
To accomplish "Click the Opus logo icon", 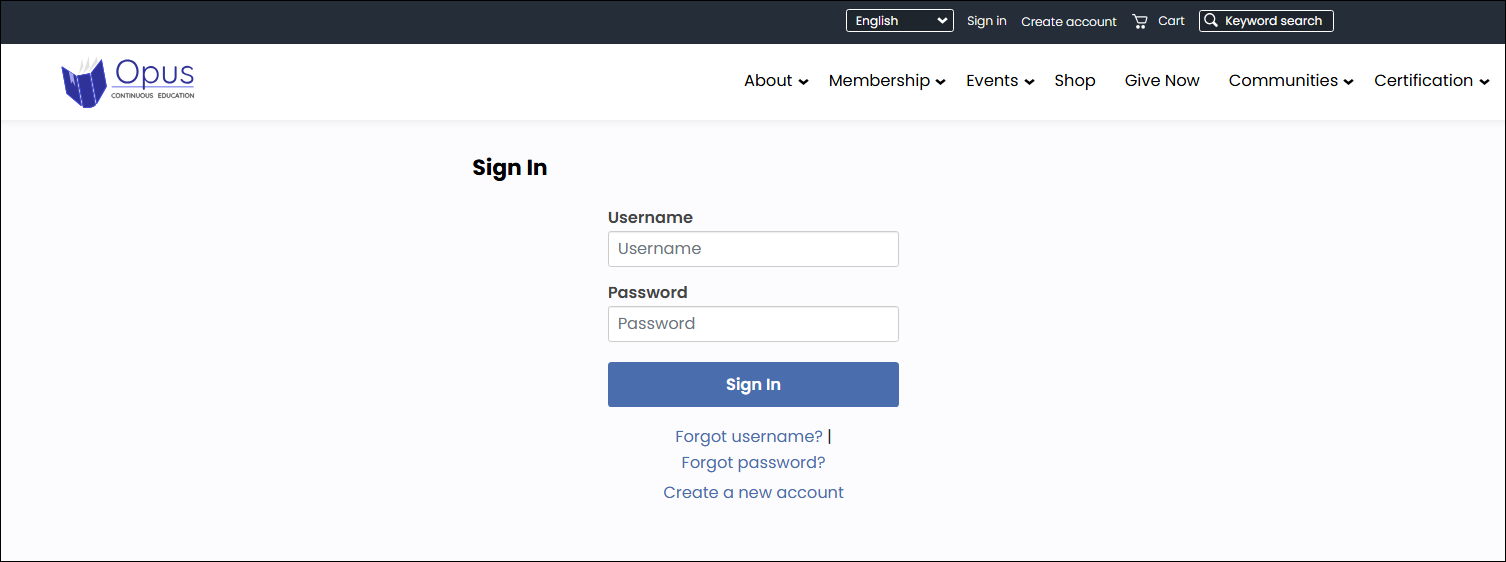I will [84, 82].
